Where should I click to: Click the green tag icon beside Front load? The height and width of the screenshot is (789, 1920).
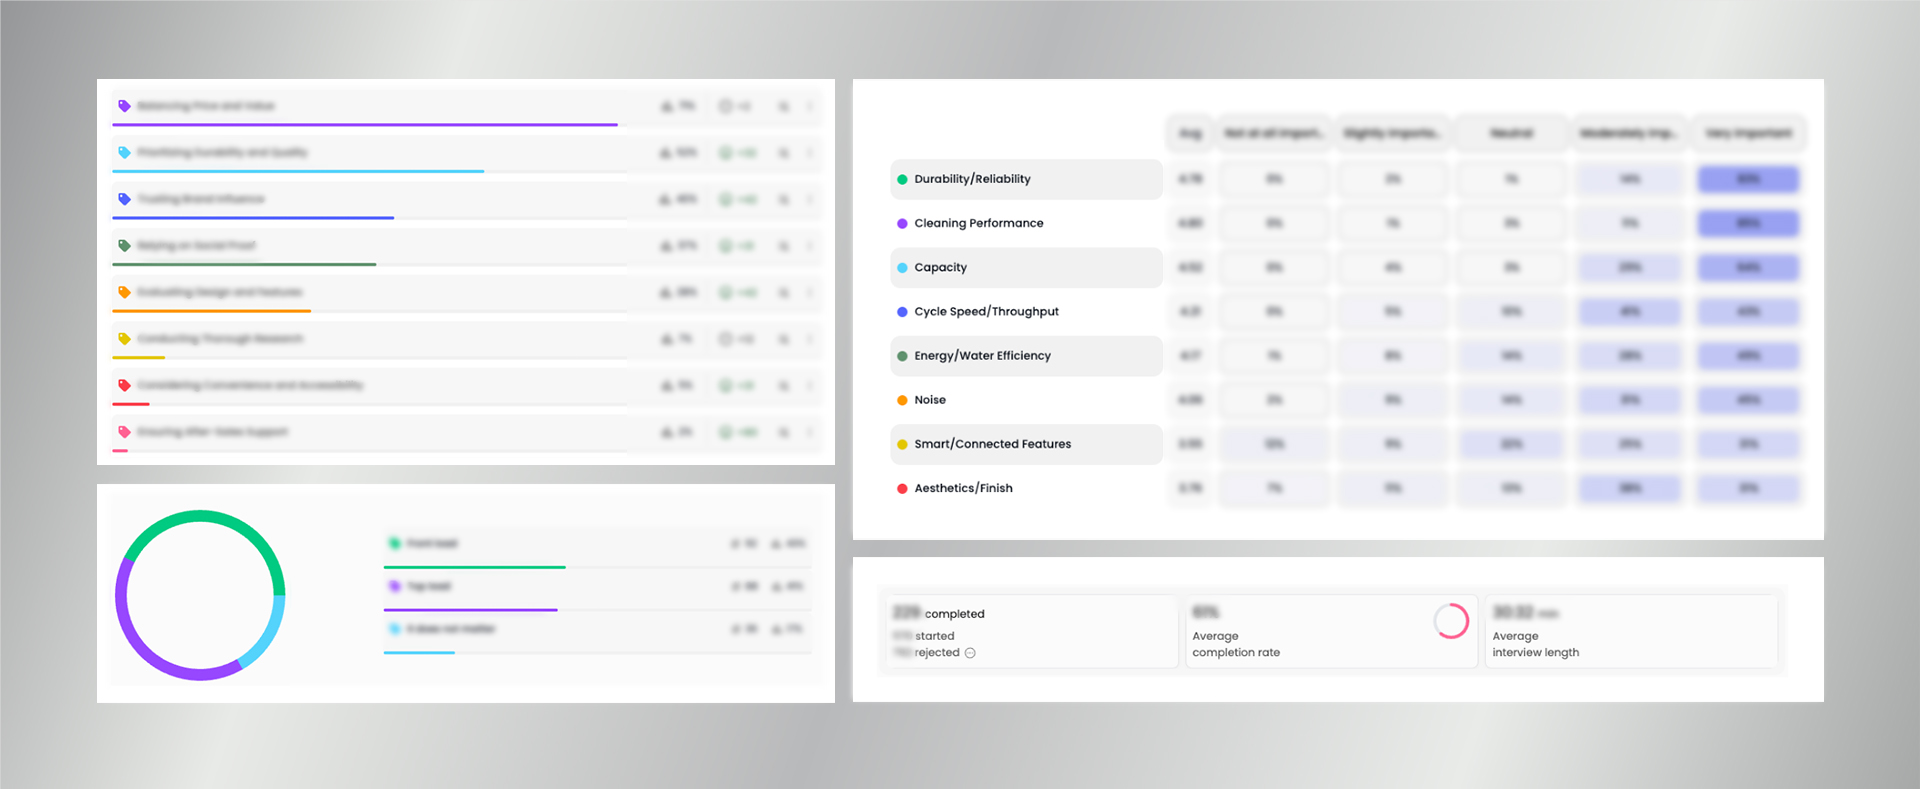tap(395, 543)
